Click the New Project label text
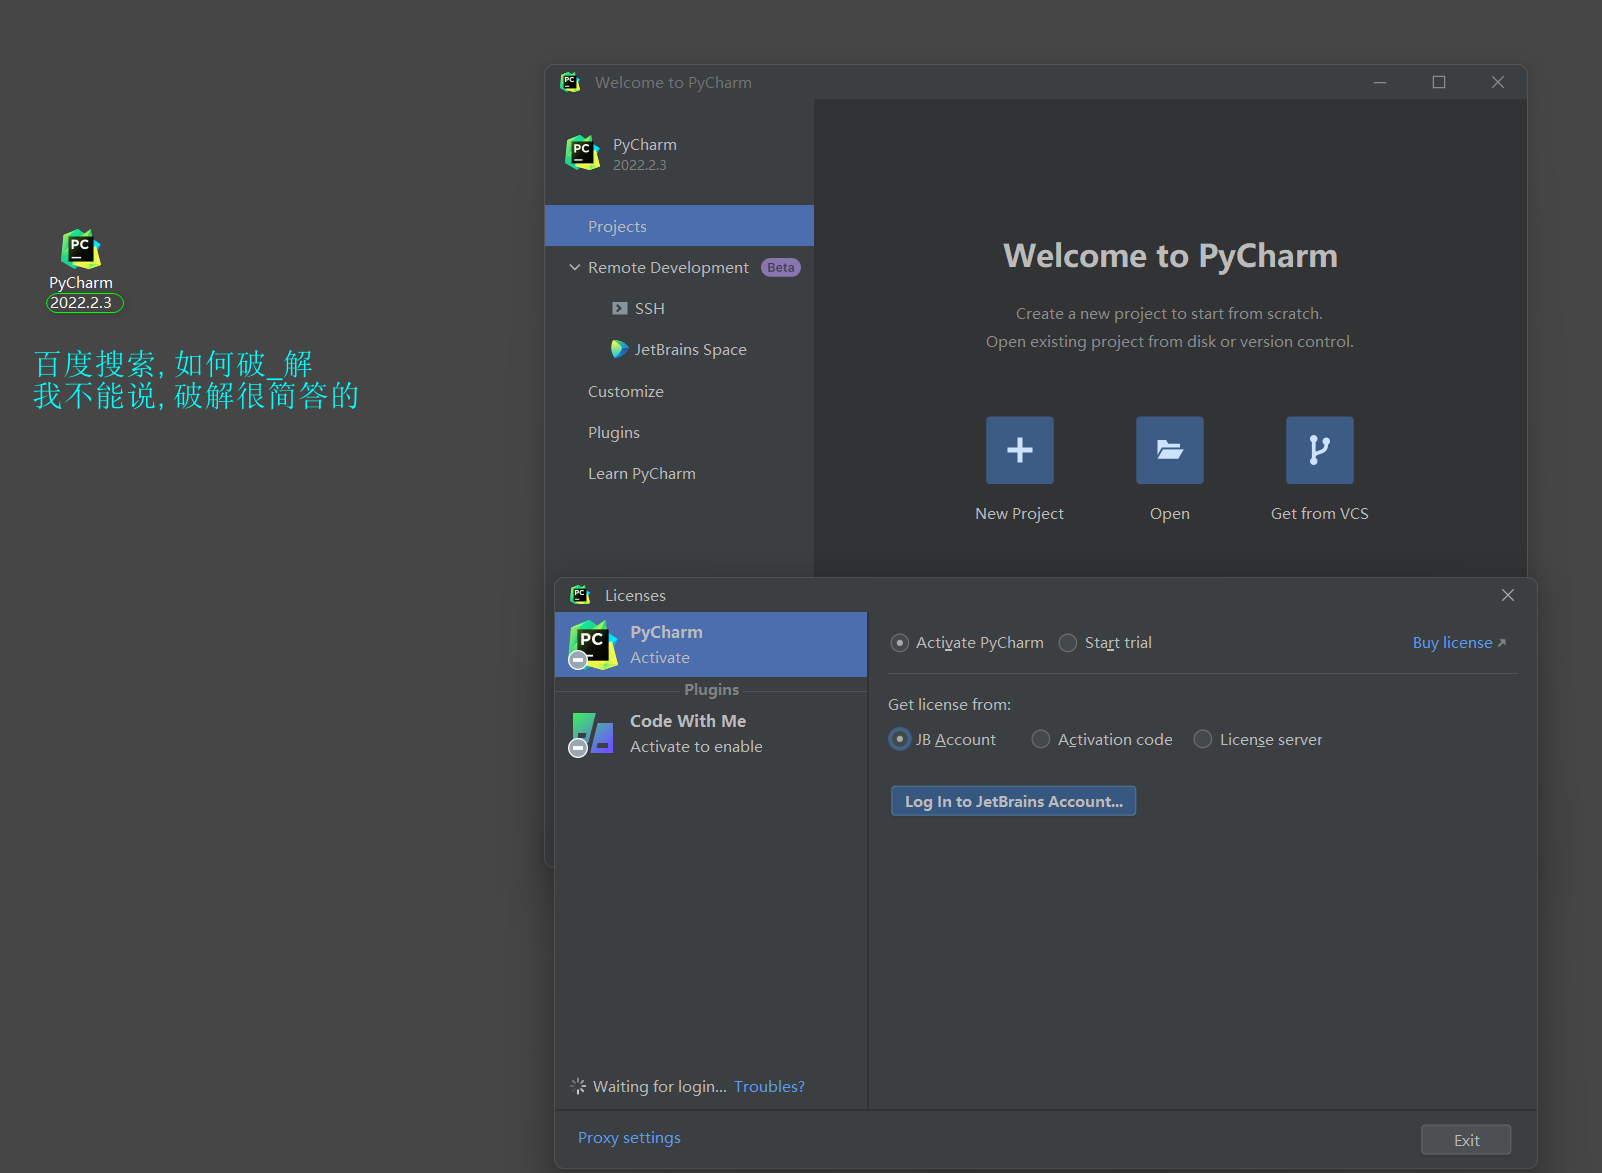This screenshot has height=1173, width=1602. pos(1019,513)
